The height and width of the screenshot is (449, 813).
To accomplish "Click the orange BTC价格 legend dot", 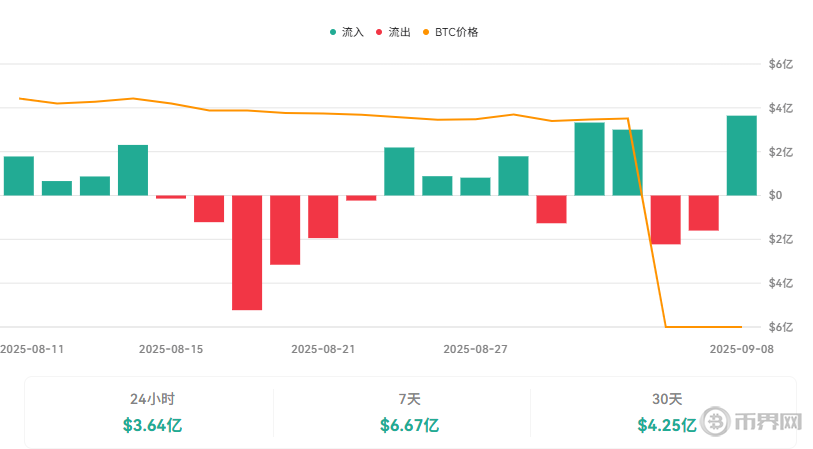I will click(426, 32).
